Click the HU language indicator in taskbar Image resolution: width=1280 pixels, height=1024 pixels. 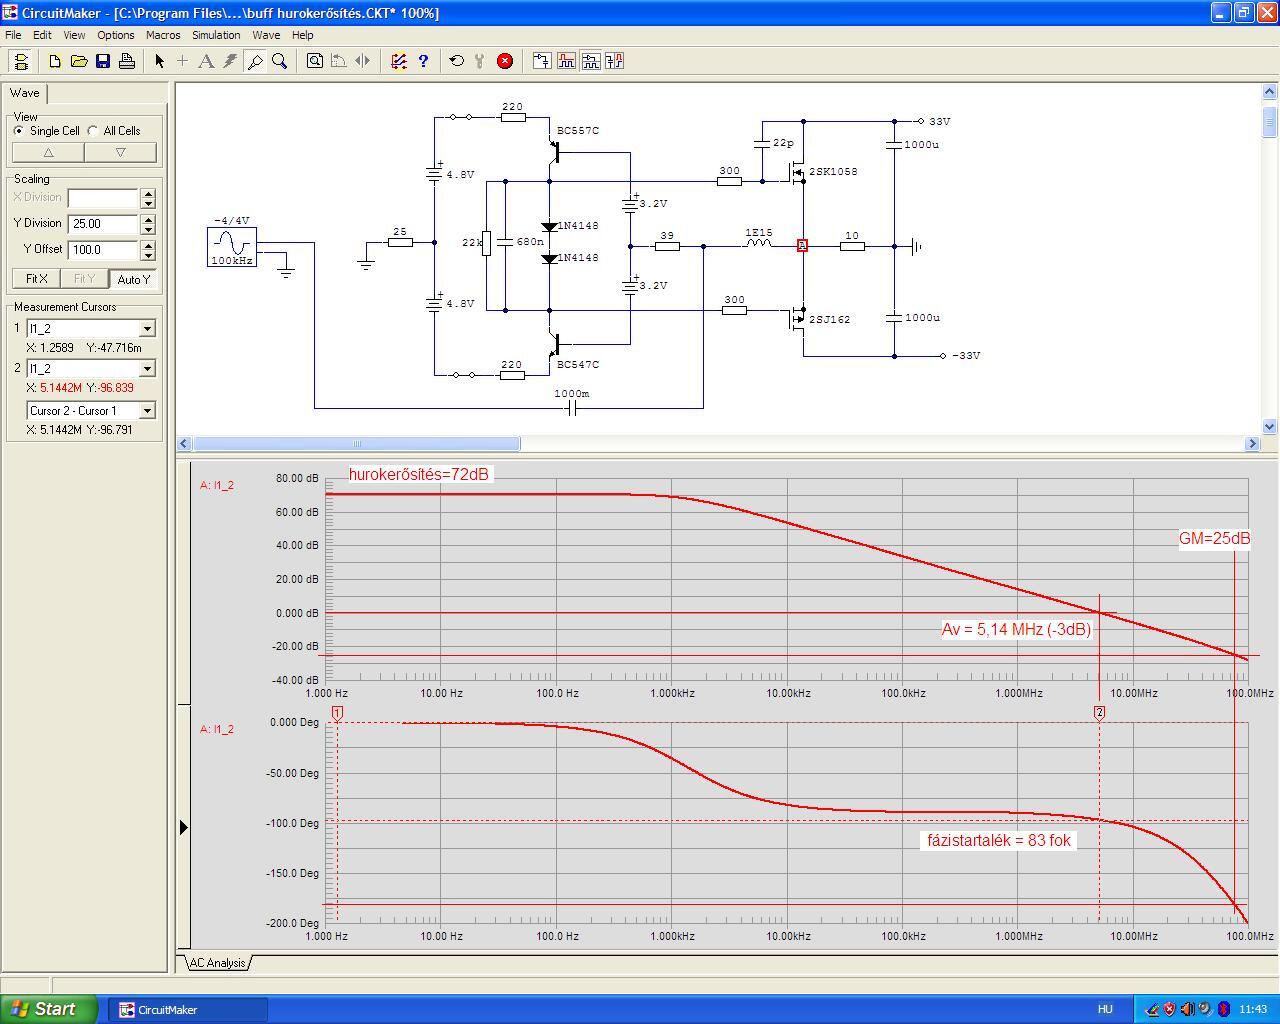click(x=1105, y=1010)
